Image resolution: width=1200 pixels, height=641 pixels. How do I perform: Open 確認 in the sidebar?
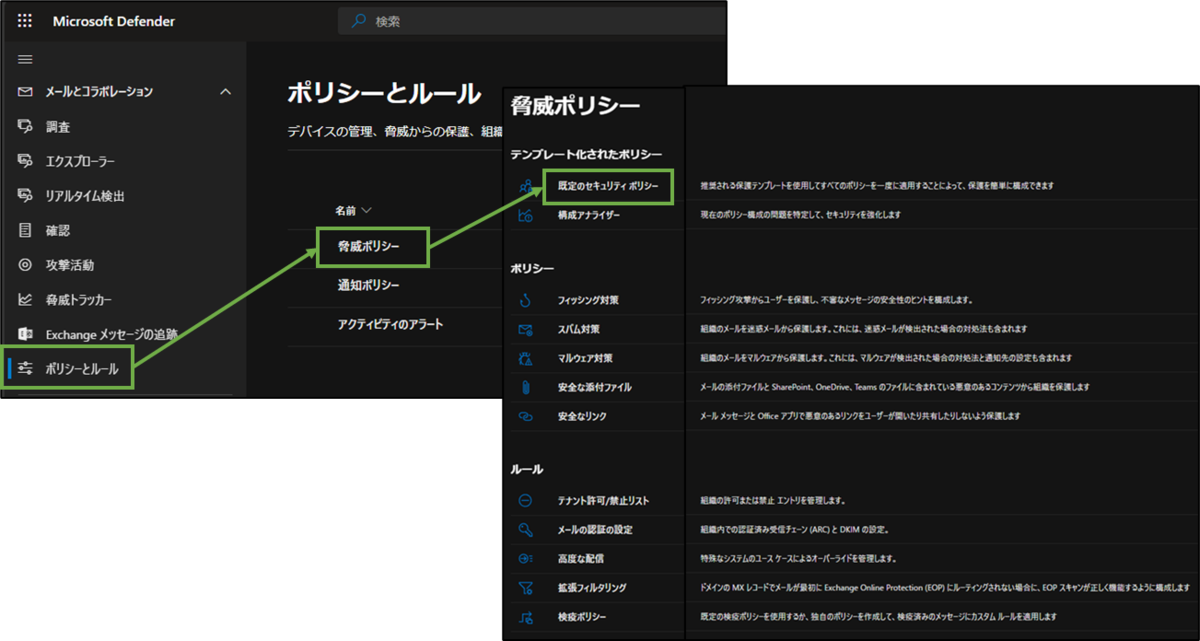tap(58, 230)
